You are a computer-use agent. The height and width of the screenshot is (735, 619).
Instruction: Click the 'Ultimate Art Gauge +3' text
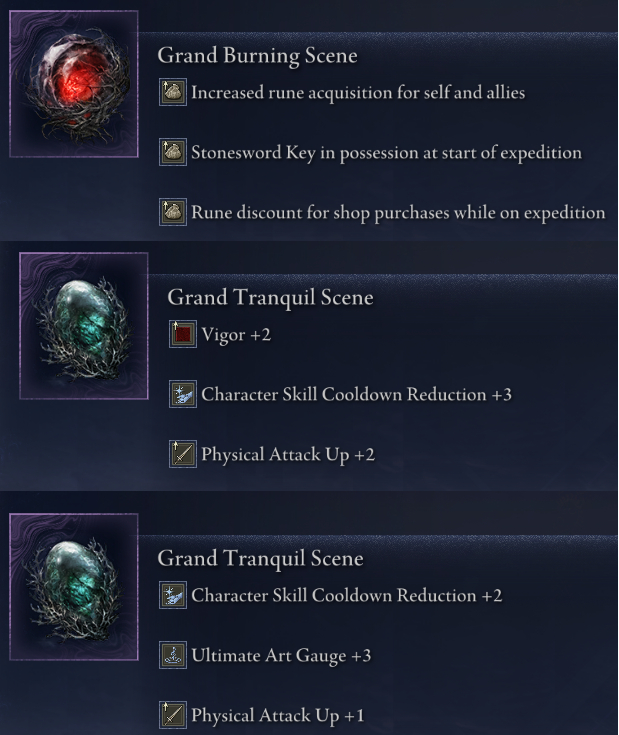[x=282, y=656]
